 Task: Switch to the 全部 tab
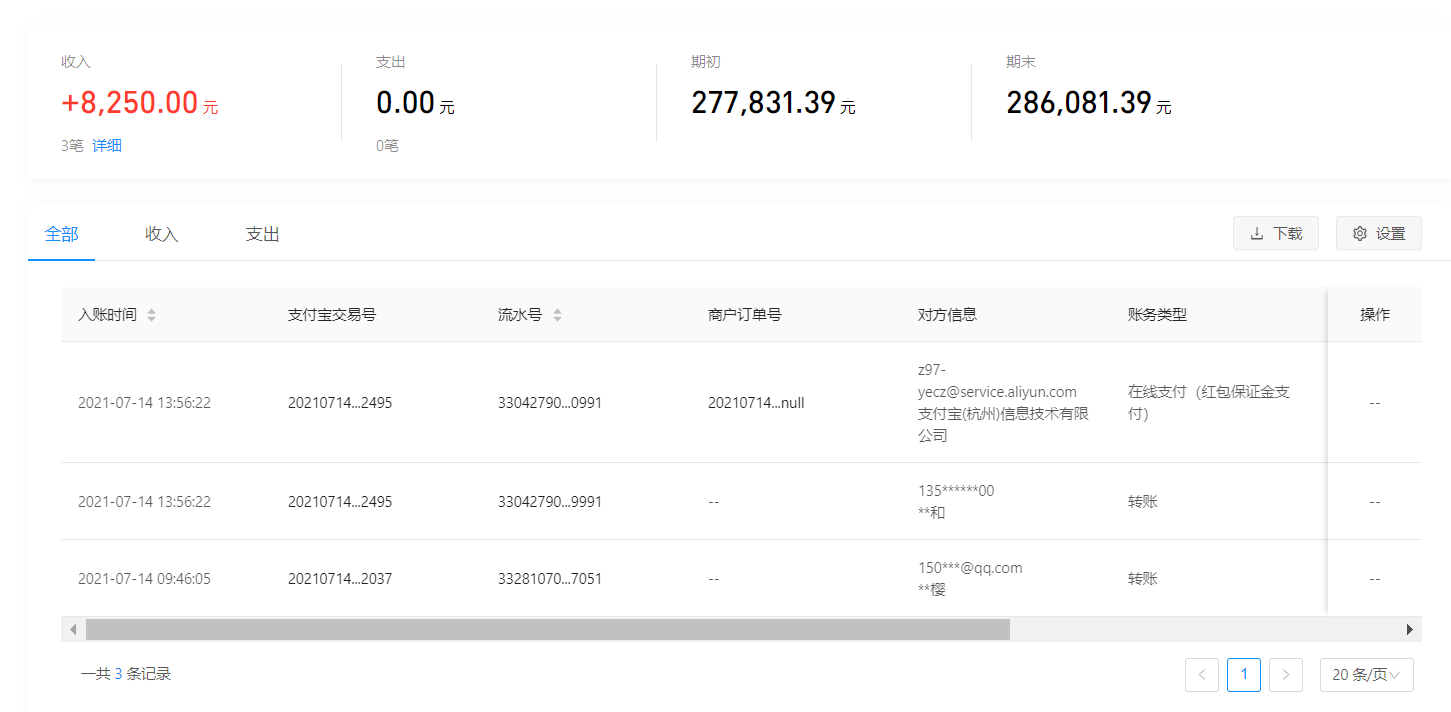click(x=61, y=234)
